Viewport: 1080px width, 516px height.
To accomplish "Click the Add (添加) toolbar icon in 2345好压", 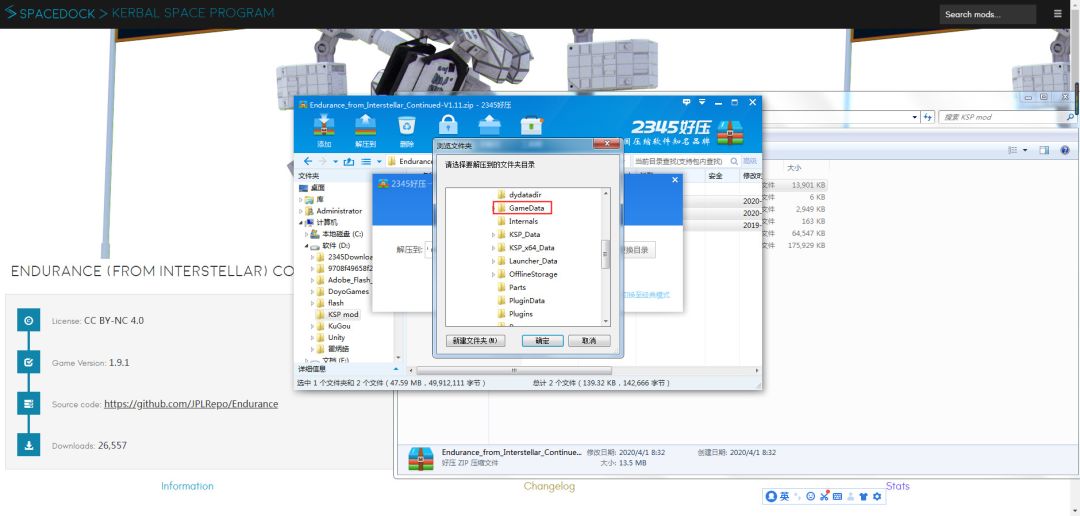I will tap(324, 125).
